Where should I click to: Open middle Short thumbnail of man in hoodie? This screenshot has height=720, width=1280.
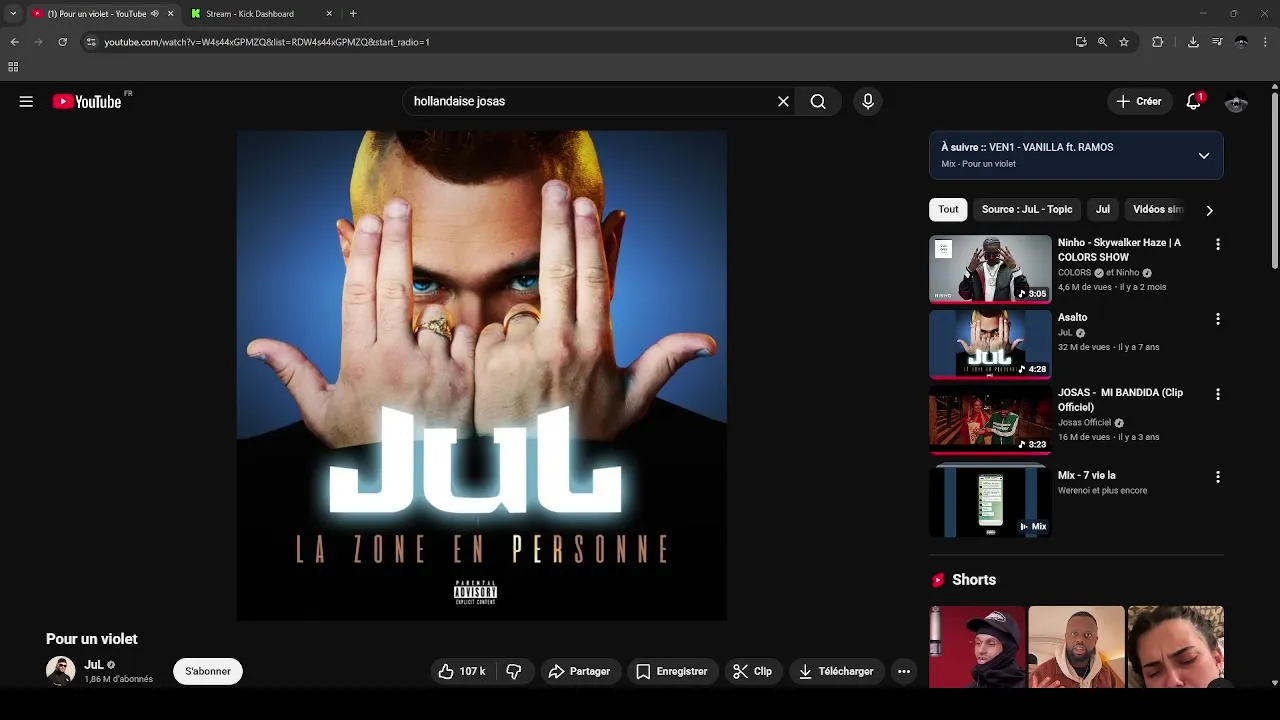pyautogui.click(x=1076, y=647)
